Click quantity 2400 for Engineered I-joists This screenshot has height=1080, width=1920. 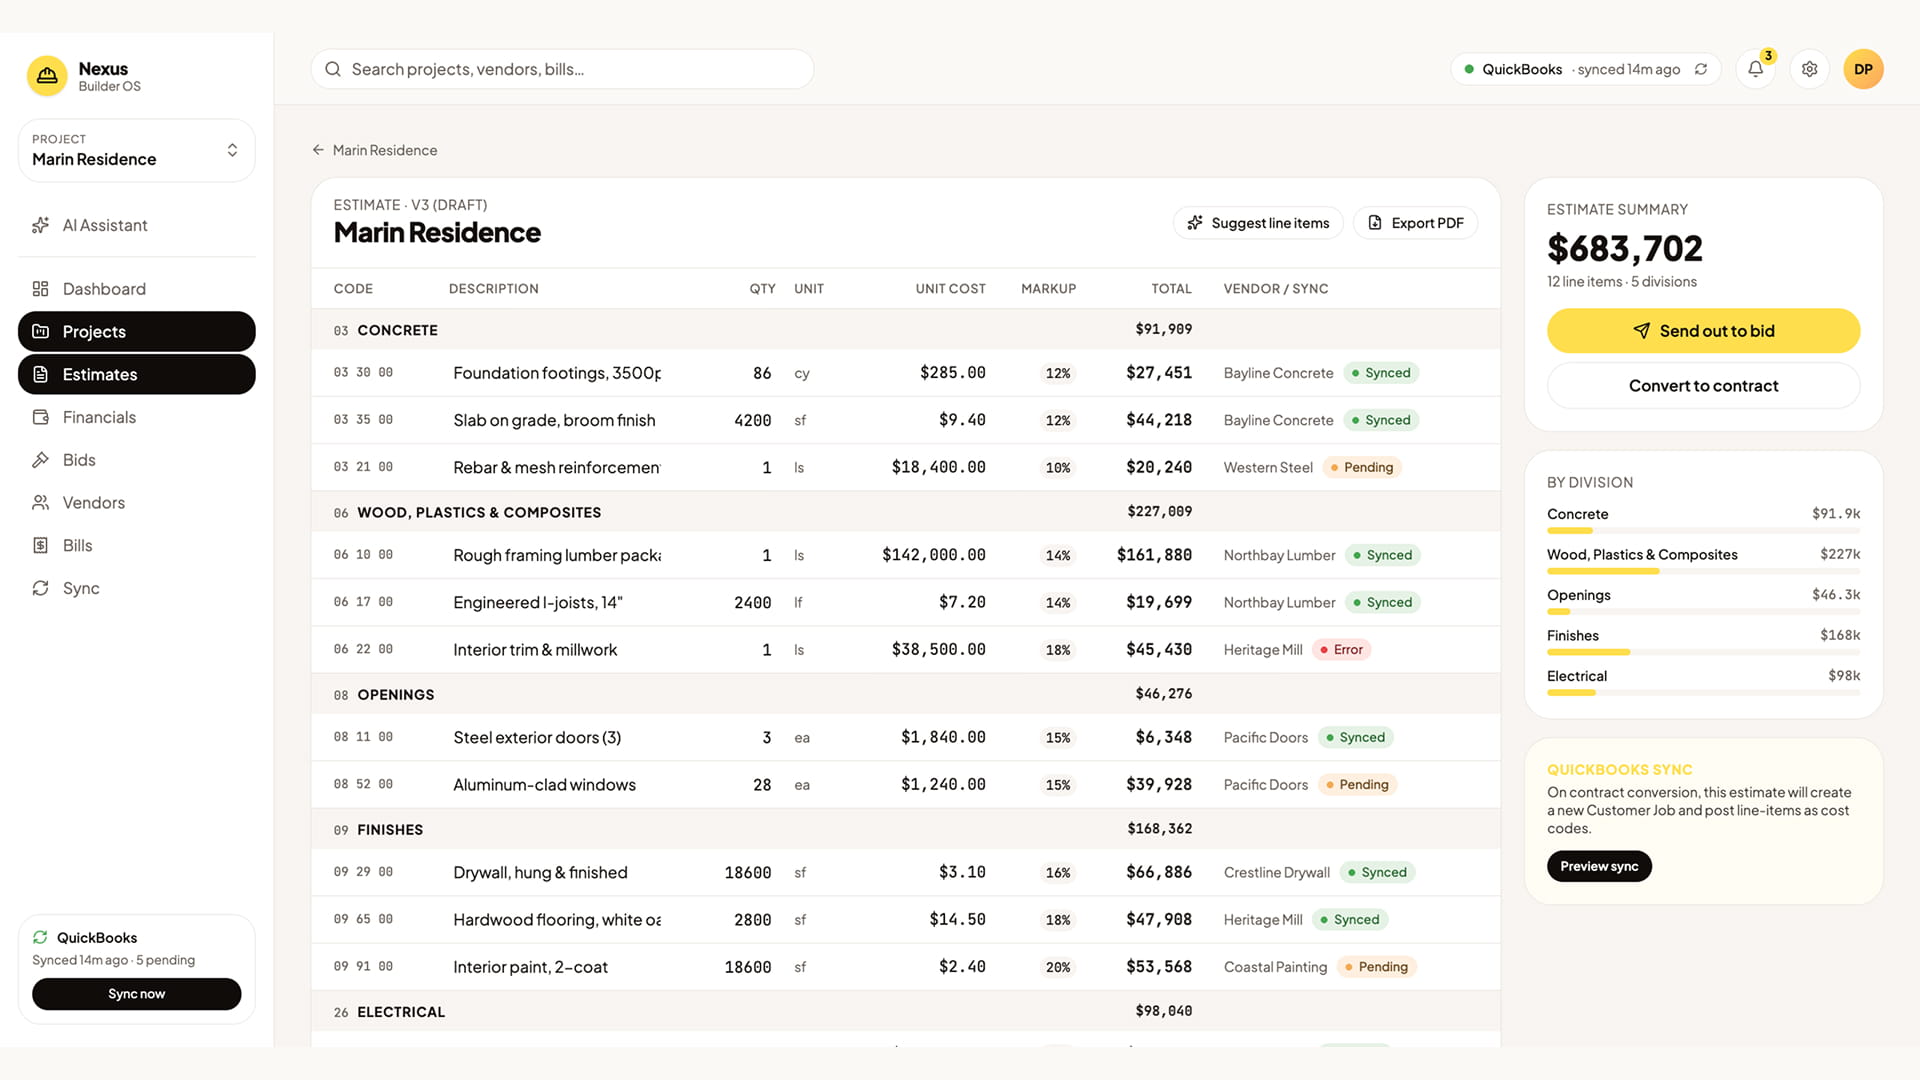click(752, 602)
